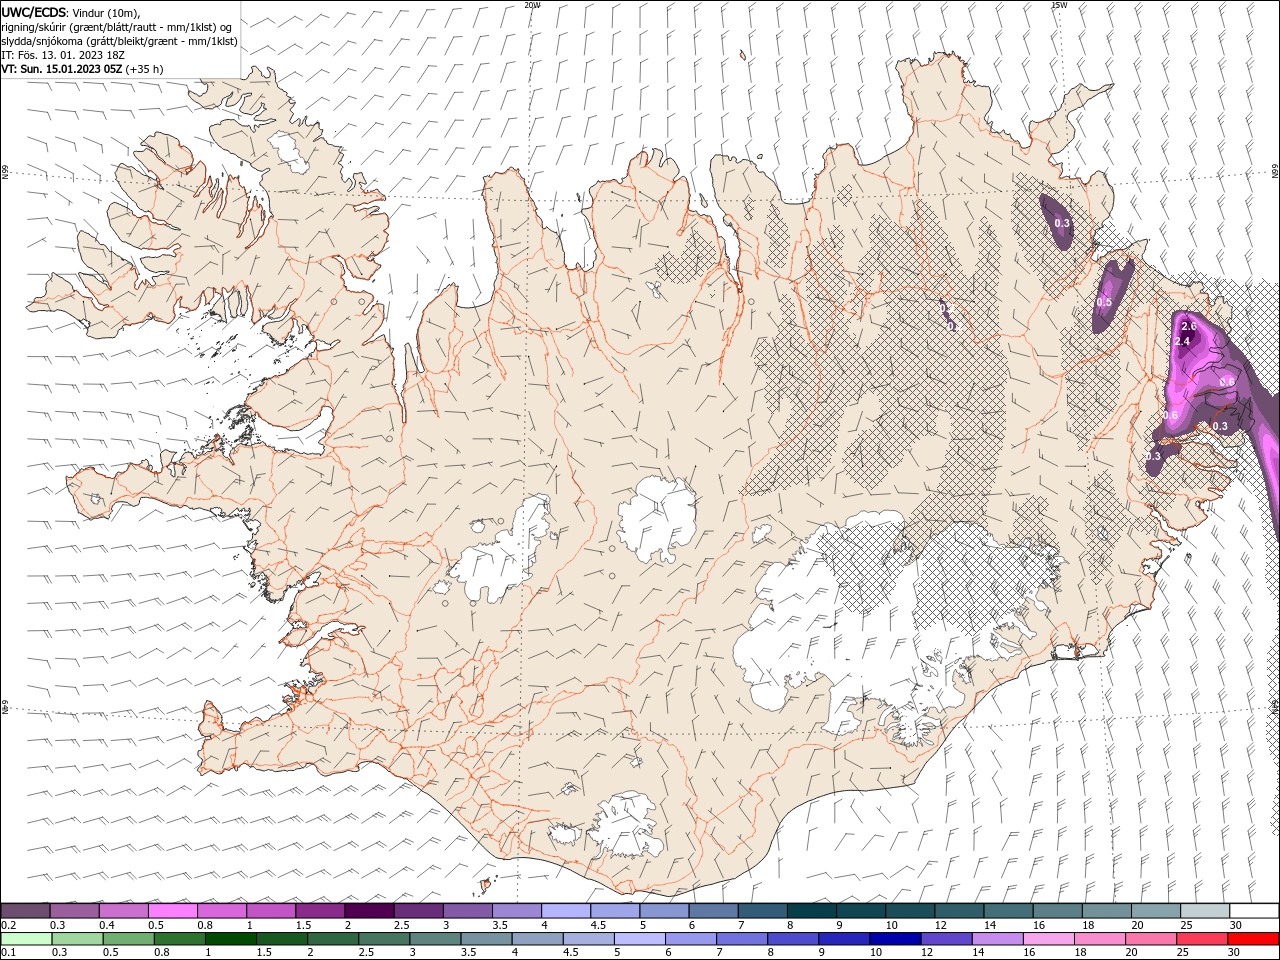Click the deep navy blue swatch in rain legend
This screenshot has width=1280, height=960.
894,939
